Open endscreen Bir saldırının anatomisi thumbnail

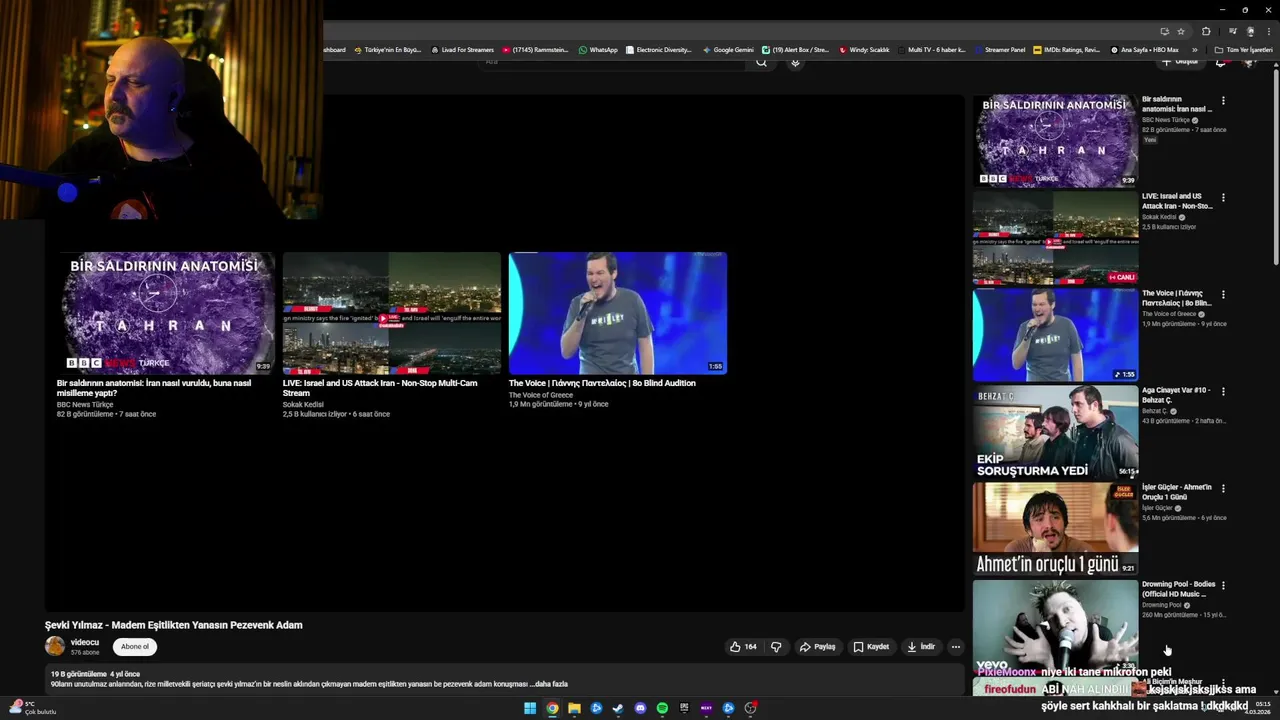click(x=166, y=313)
